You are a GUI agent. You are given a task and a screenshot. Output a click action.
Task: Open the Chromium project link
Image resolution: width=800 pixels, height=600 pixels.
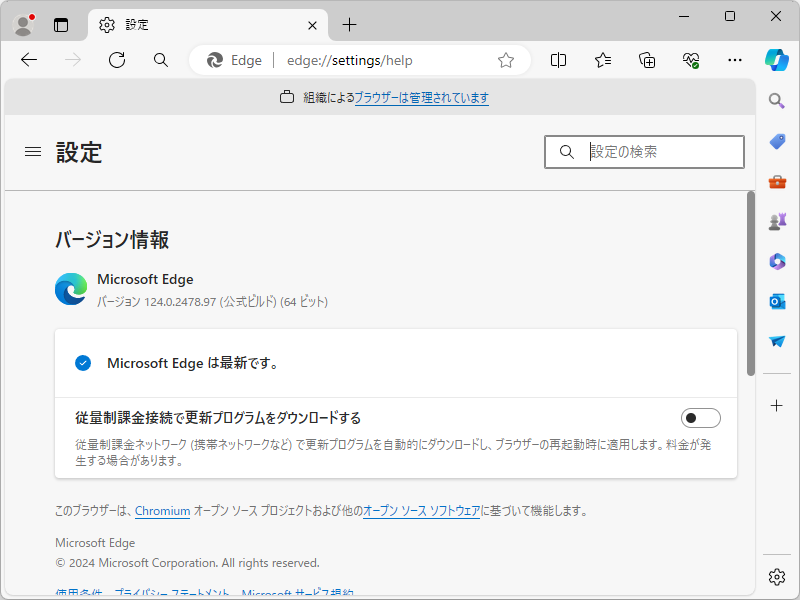tap(162, 511)
